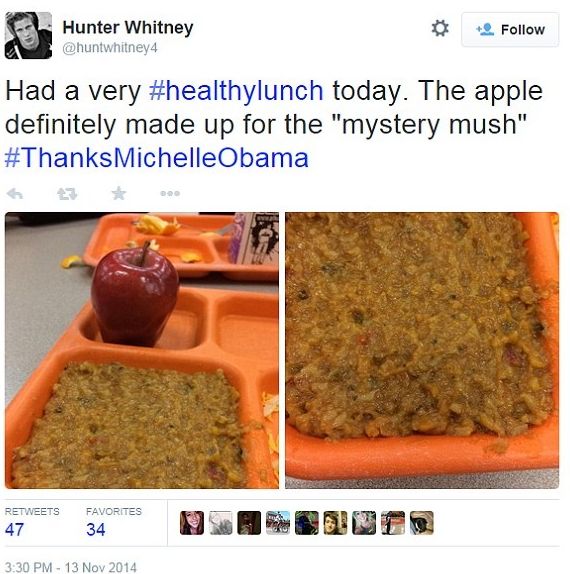The width and height of the screenshot is (570, 574).
Task: Open the #ThanksMichelleObama hashtag
Action: click(x=157, y=158)
